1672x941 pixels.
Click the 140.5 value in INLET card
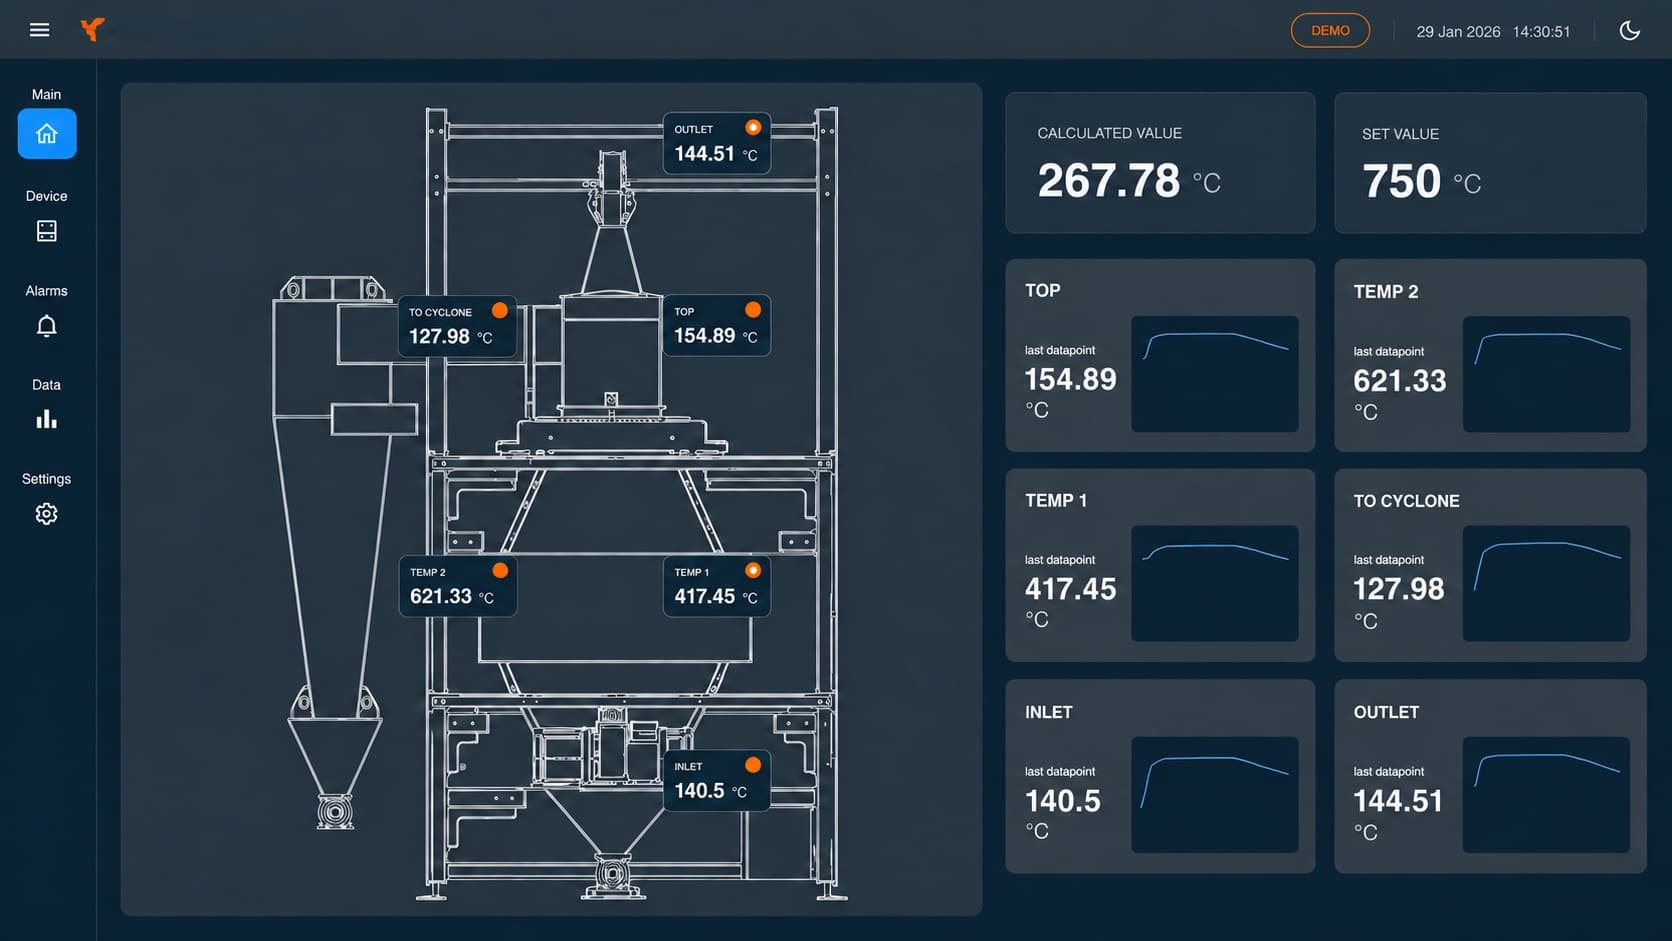pos(1062,801)
